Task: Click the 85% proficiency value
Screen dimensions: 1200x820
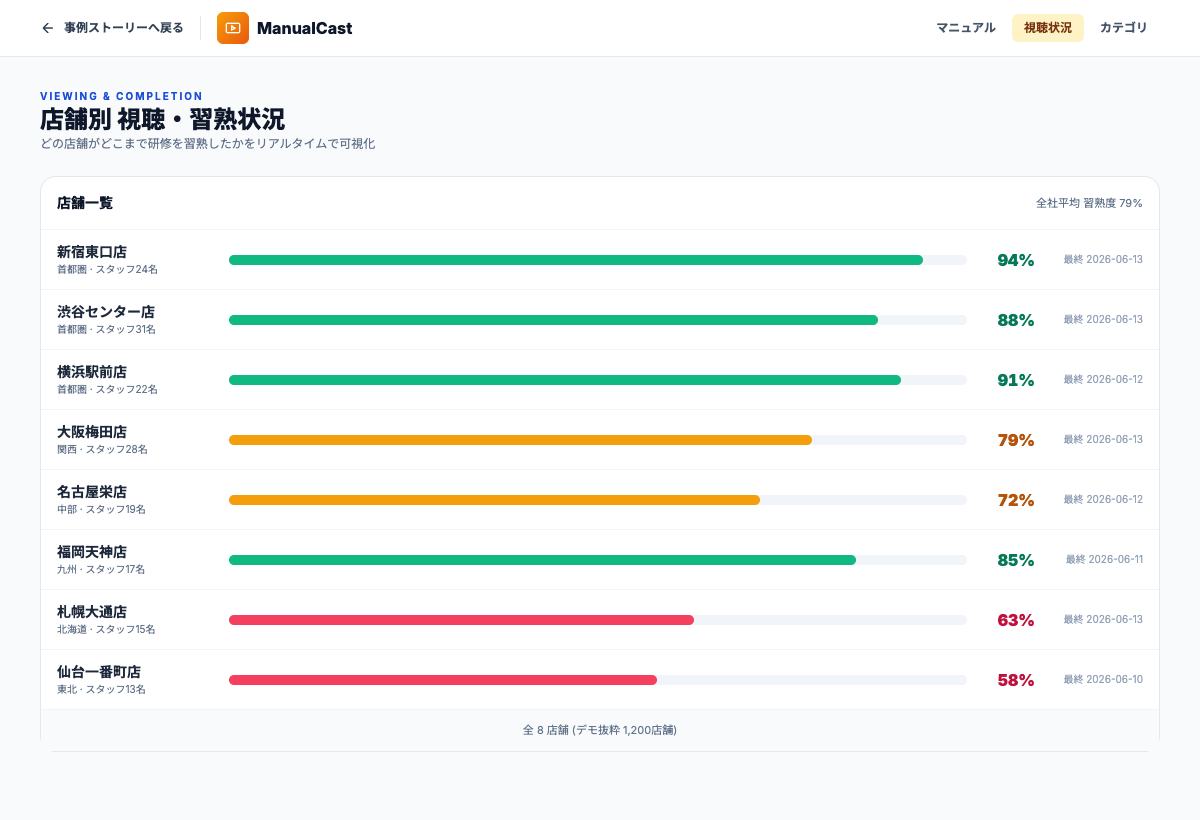Action: [x=1015, y=560]
